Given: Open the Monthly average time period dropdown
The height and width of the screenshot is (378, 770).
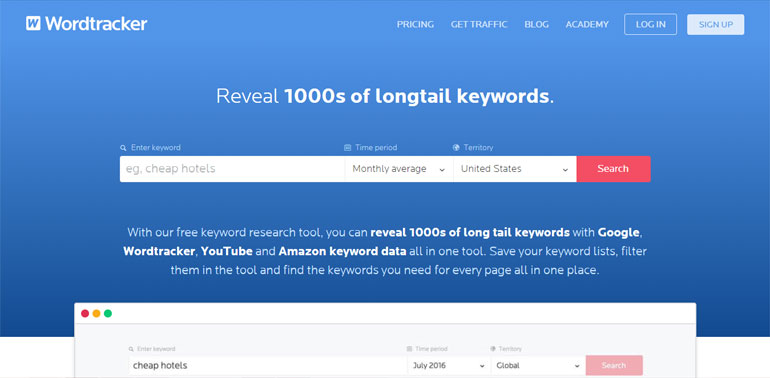Looking at the screenshot, I should pyautogui.click(x=399, y=169).
